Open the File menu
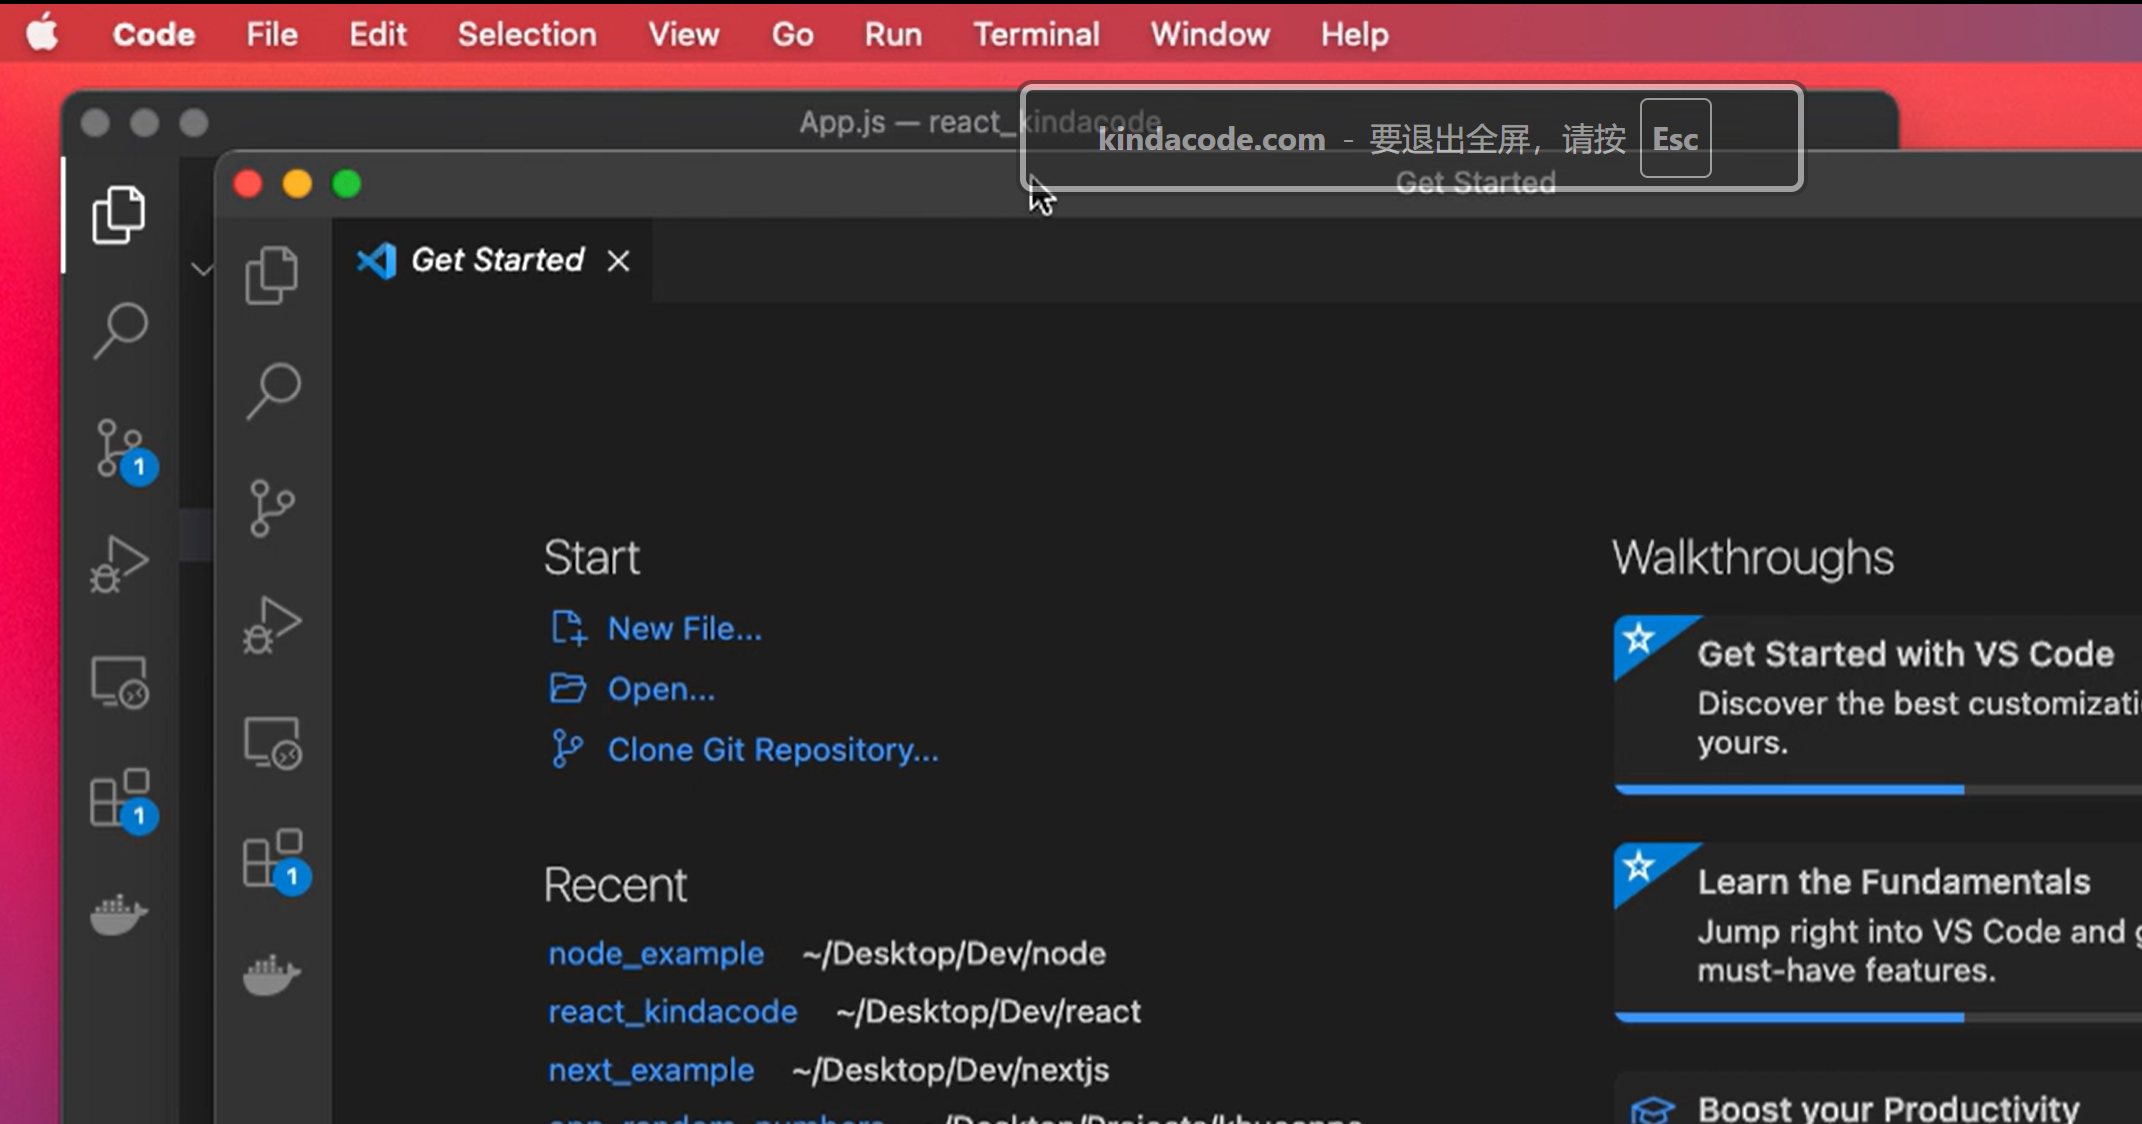Screen dimensions: 2142x1124 click(272, 34)
